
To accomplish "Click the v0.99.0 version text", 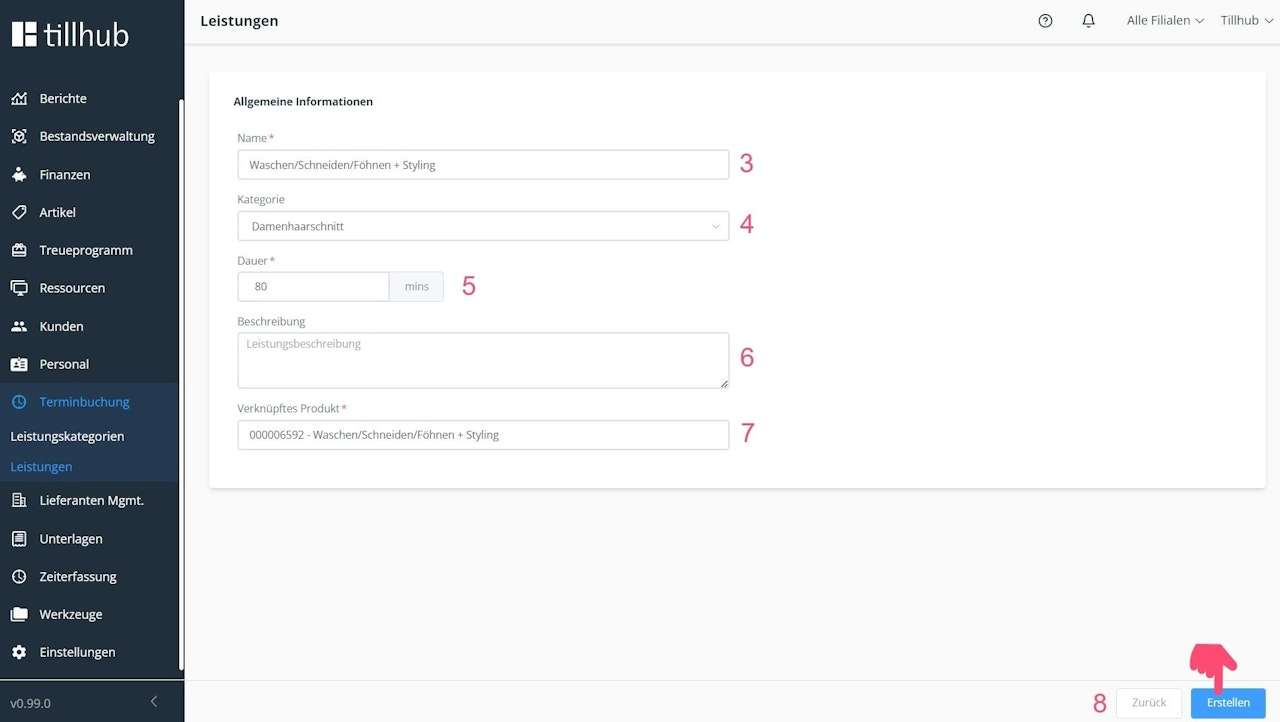I will coord(30,703).
